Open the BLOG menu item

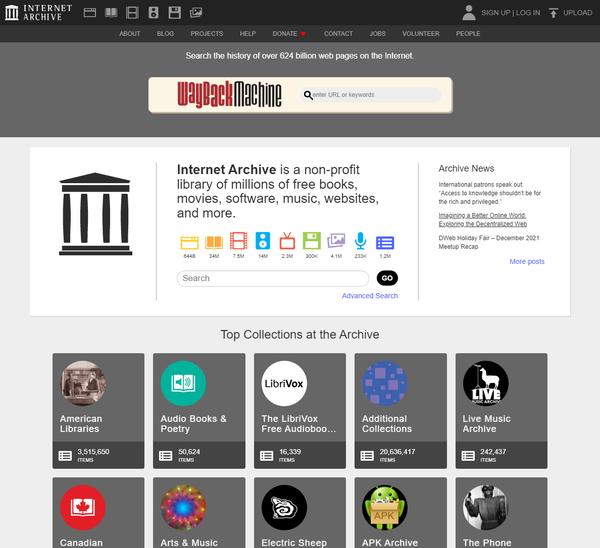tap(165, 34)
